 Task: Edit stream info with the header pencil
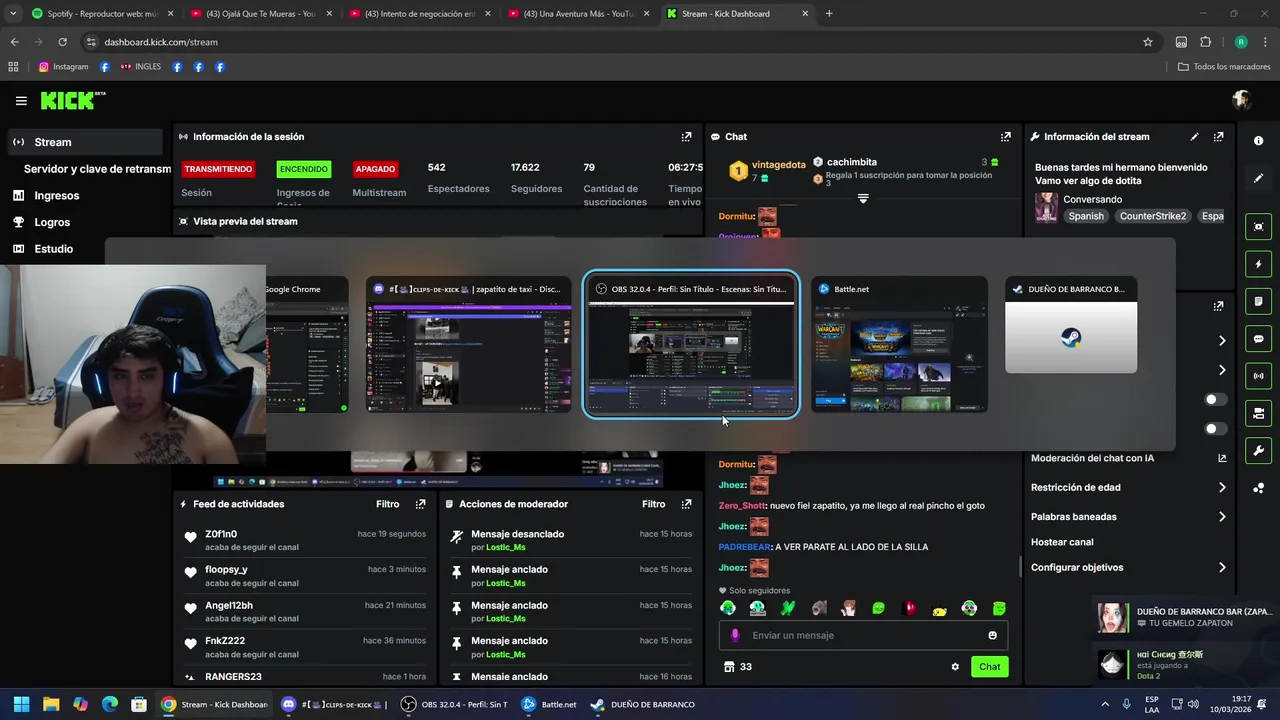click(x=1194, y=137)
